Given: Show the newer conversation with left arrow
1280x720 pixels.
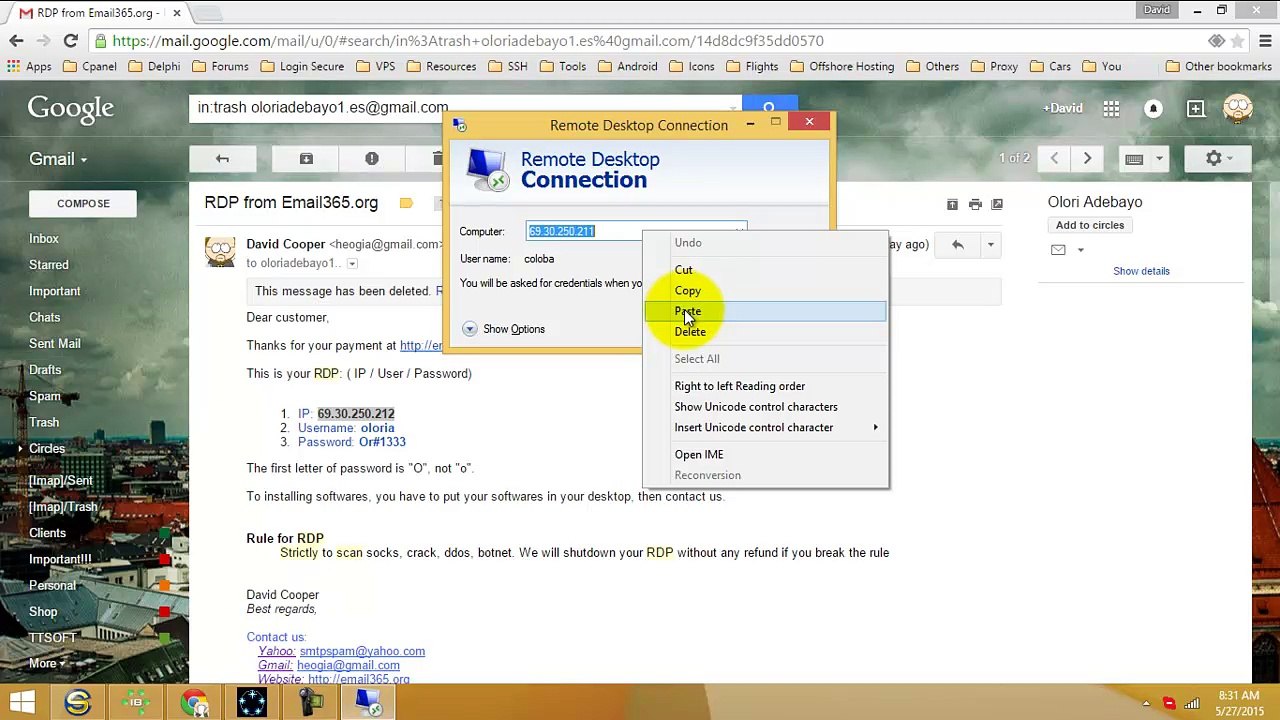Looking at the screenshot, I should [1054, 159].
